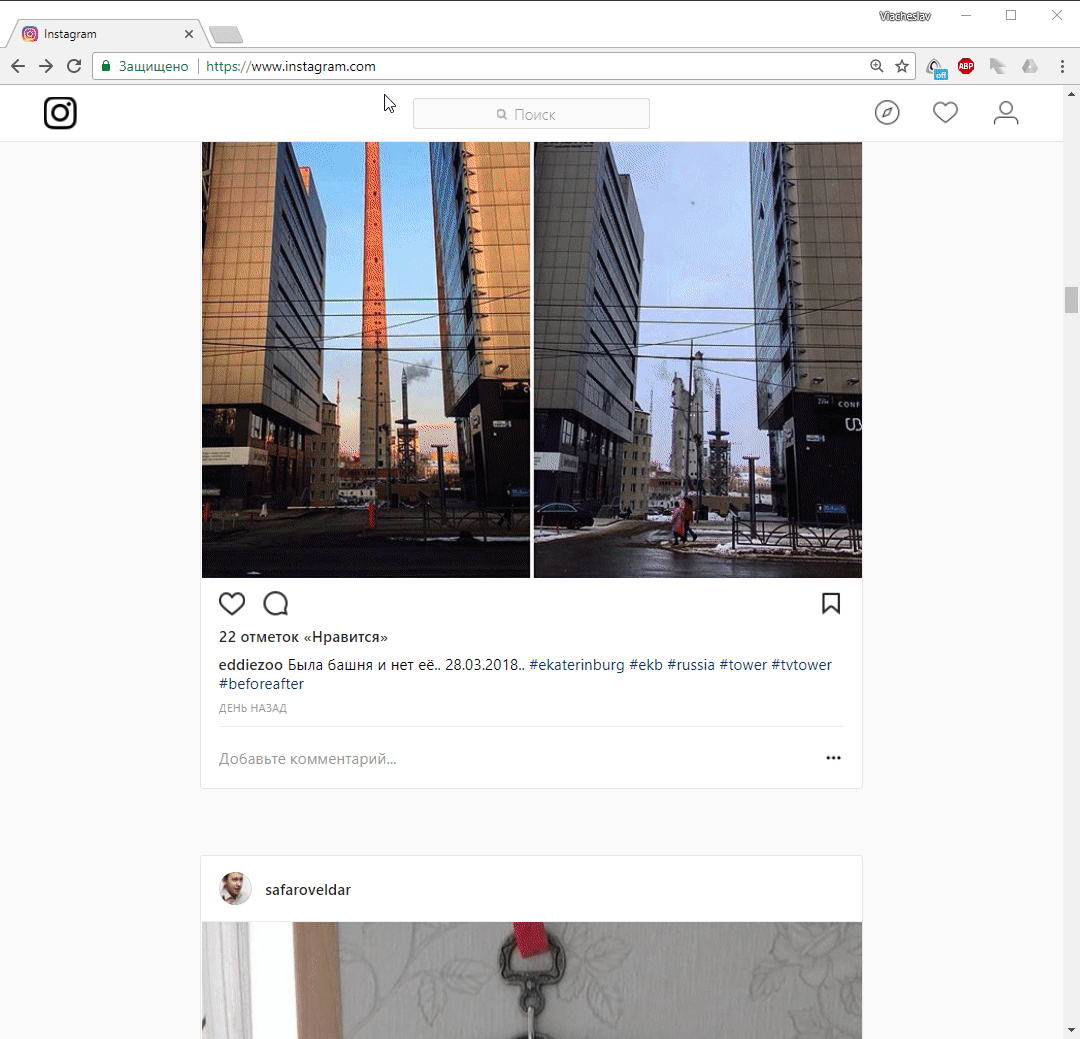1080x1039 pixels.
Task: Open the profile person icon
Action: [x=1006, y=112]
